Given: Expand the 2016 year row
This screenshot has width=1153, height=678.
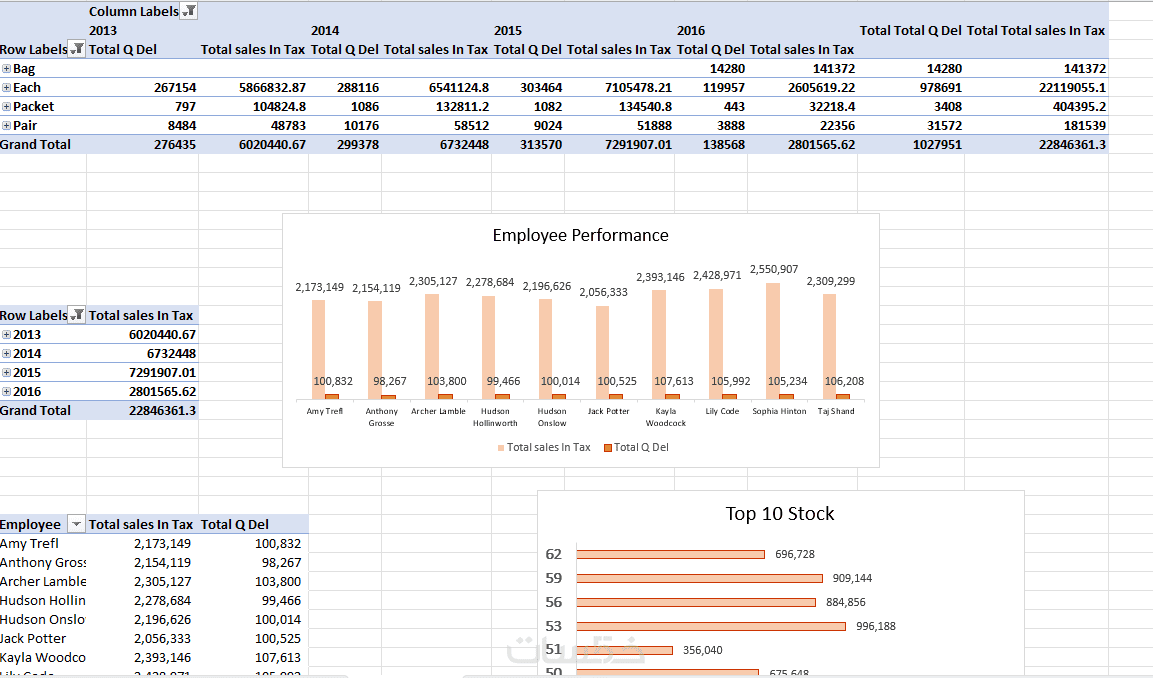Looking at the screenshot, I should [7, 392].
